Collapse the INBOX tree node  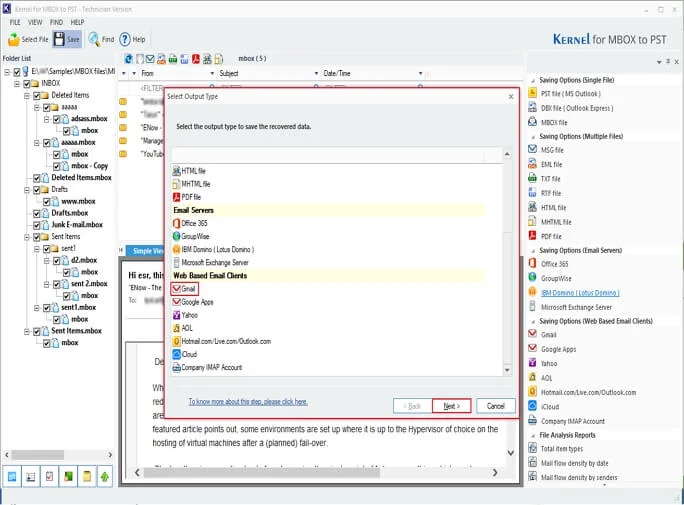click(17, 83)
